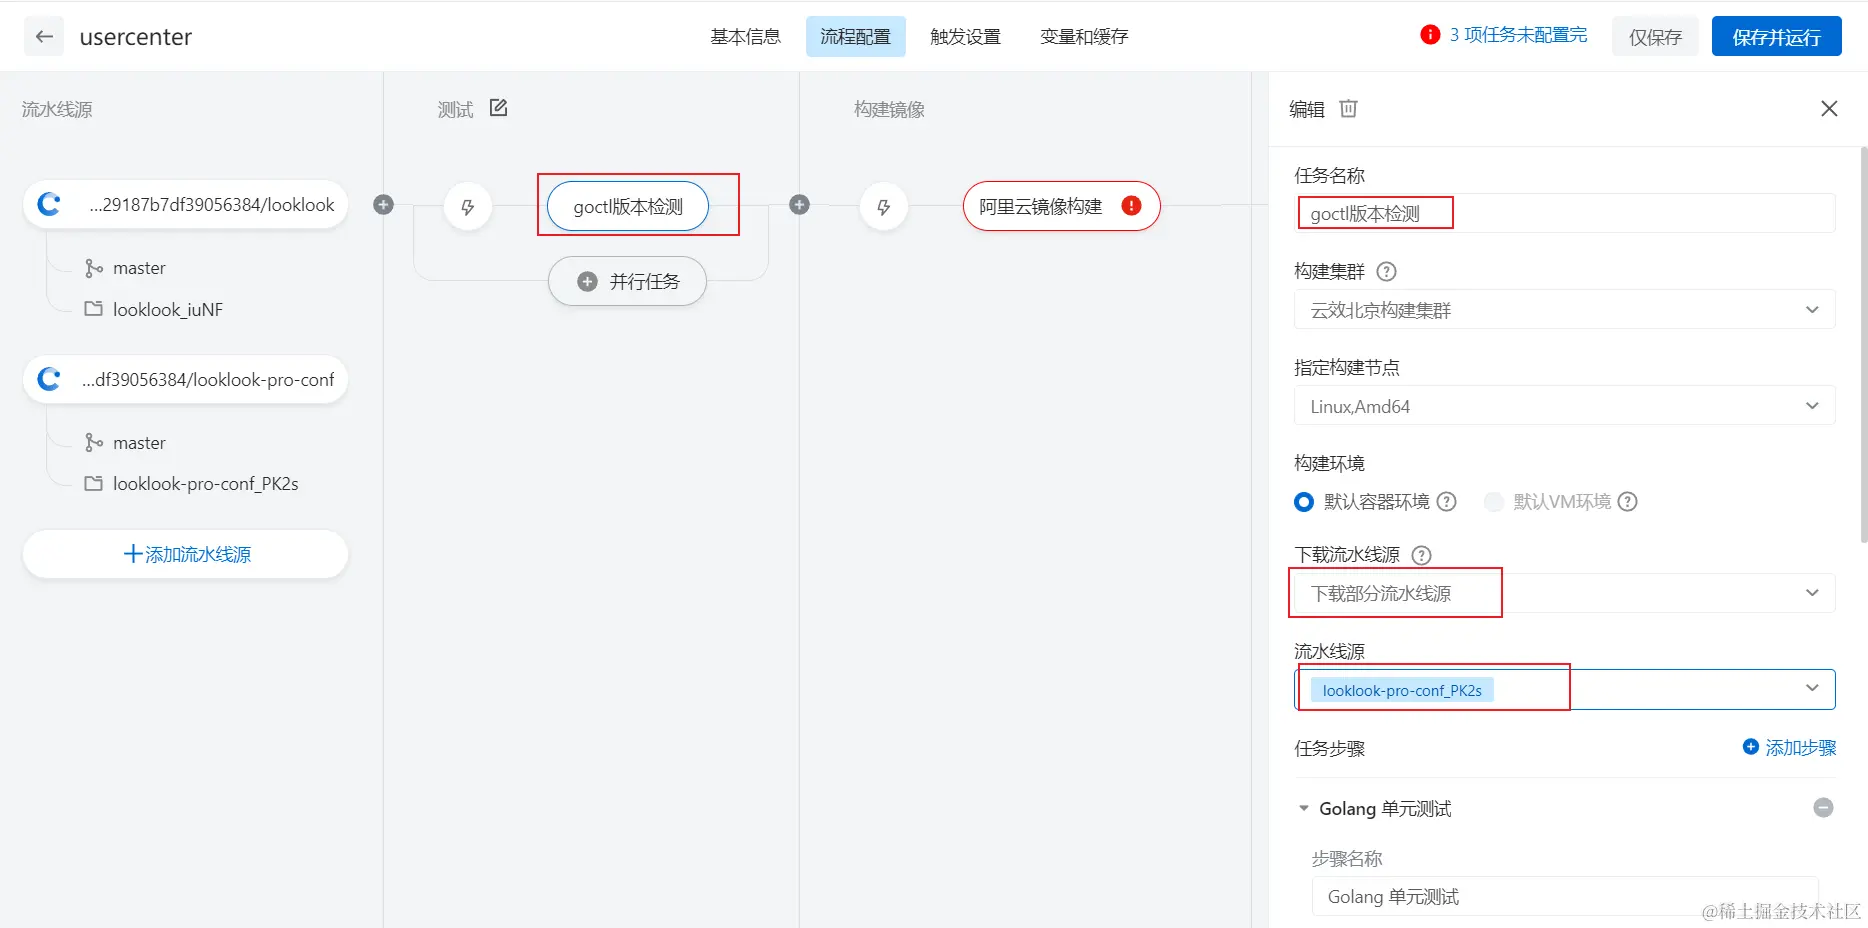
Task: Collapse the Golang 单元测试 step section
Action: coord(1303,808)
